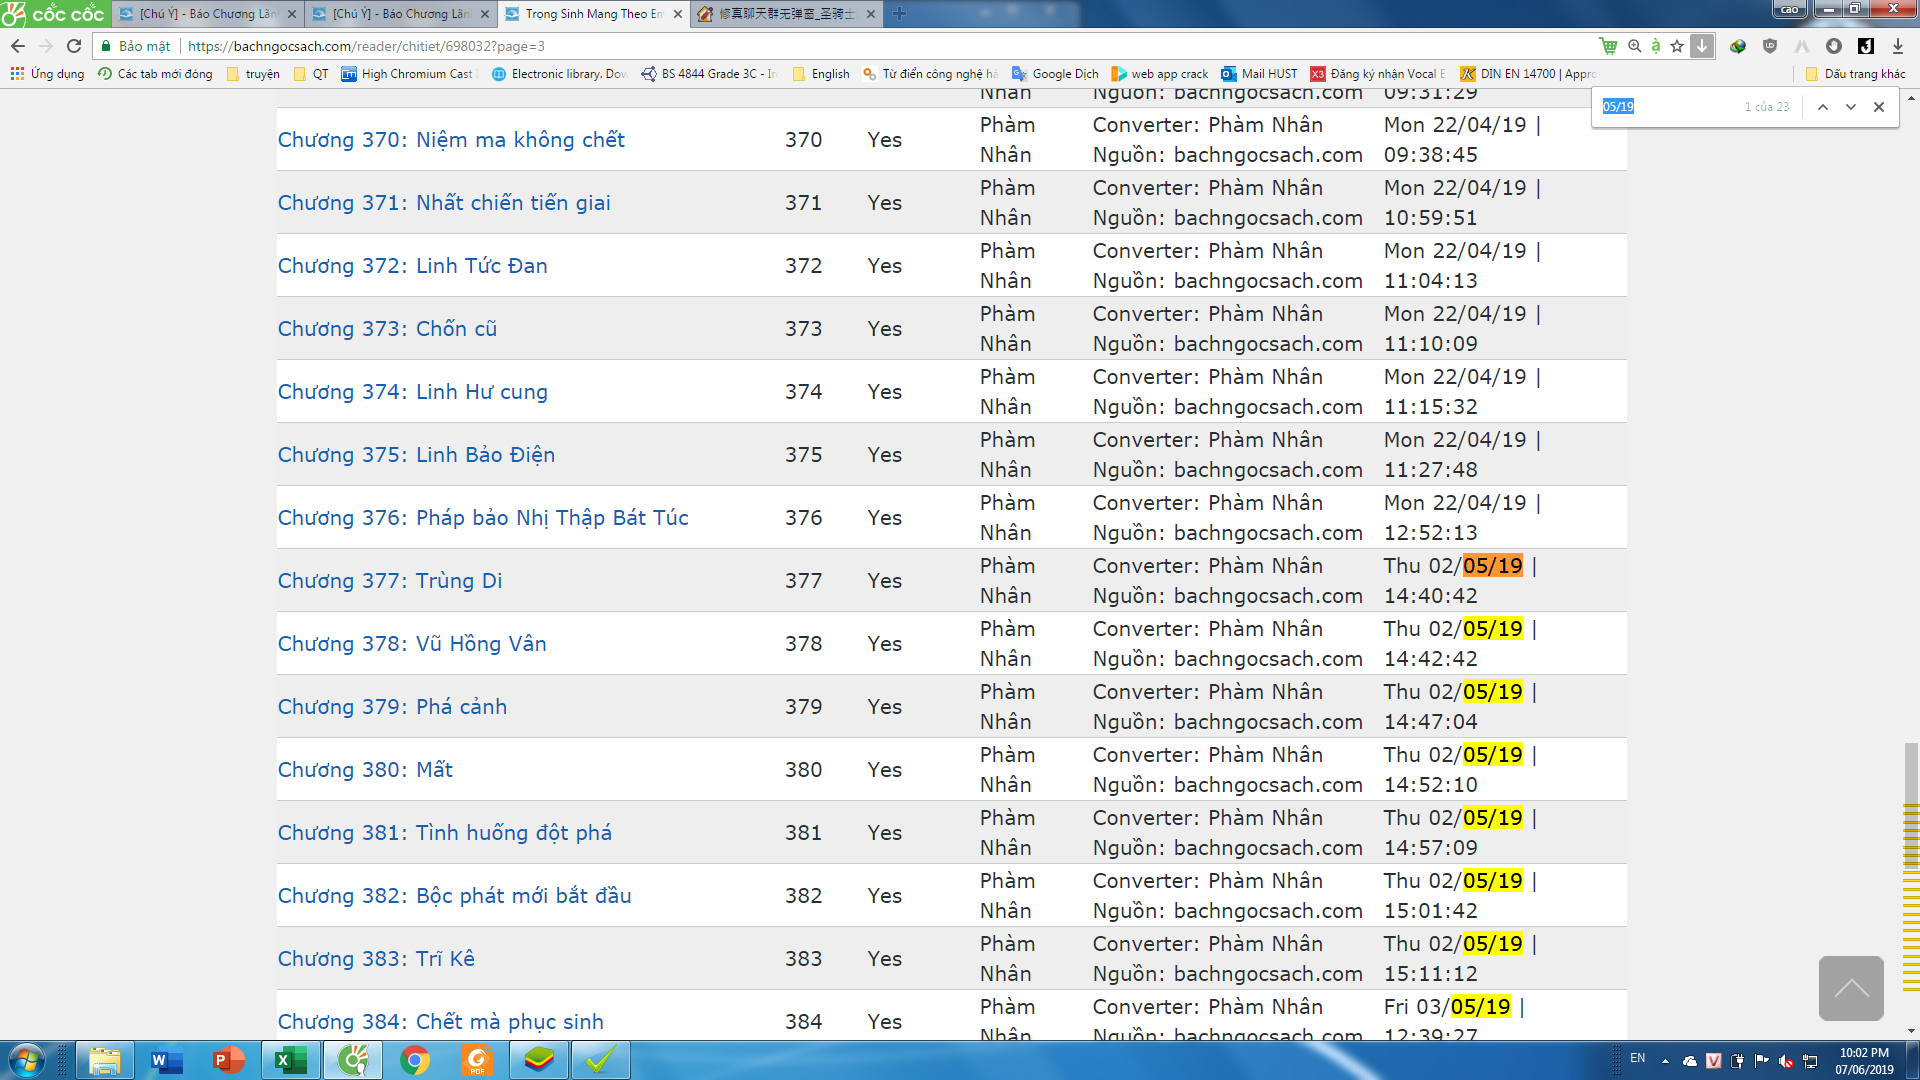Open Excel from the Windows taskbar
Image resolution: width=1920 pixels, height=1080 pixels.
pos(290,1060)
